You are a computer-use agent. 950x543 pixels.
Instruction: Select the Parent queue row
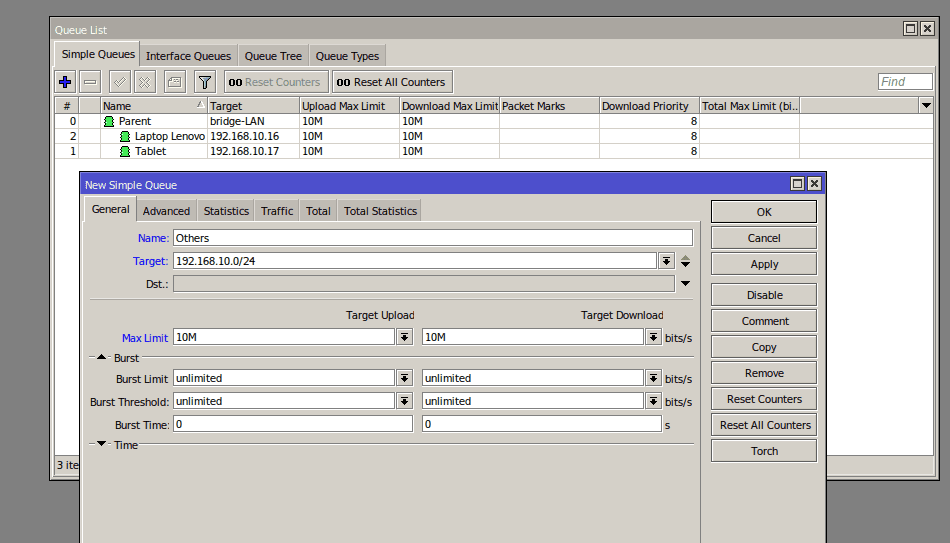[493, 121]
